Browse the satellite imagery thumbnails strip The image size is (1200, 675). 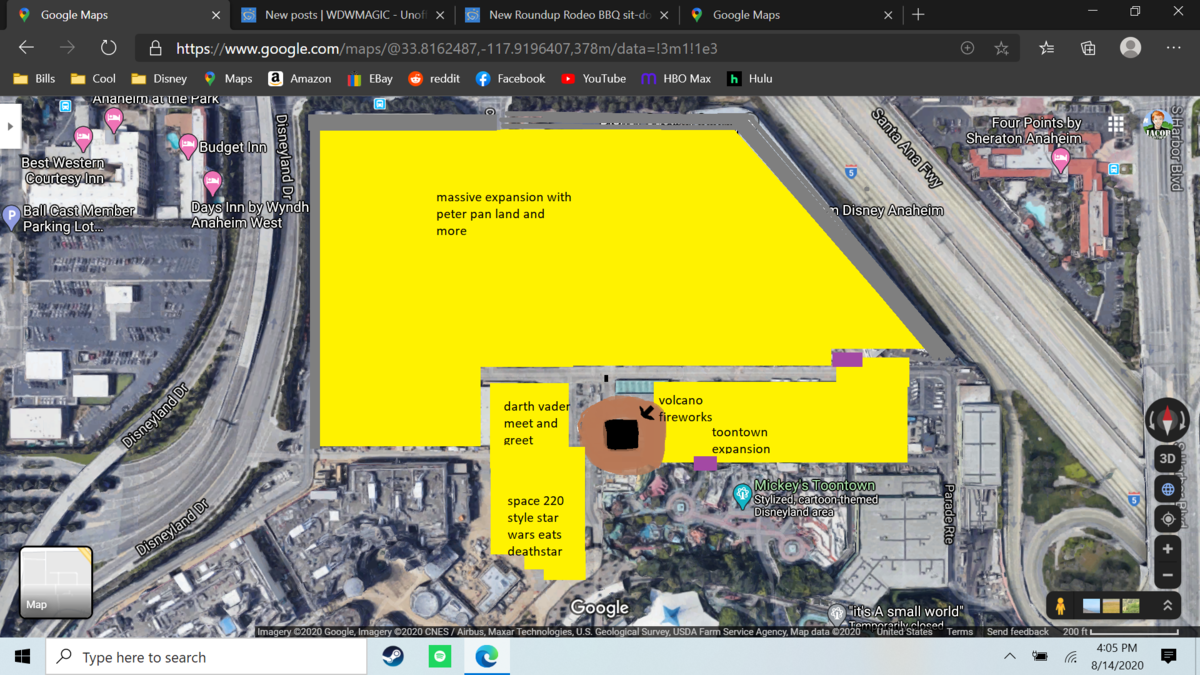click(x=1111, y=606)
